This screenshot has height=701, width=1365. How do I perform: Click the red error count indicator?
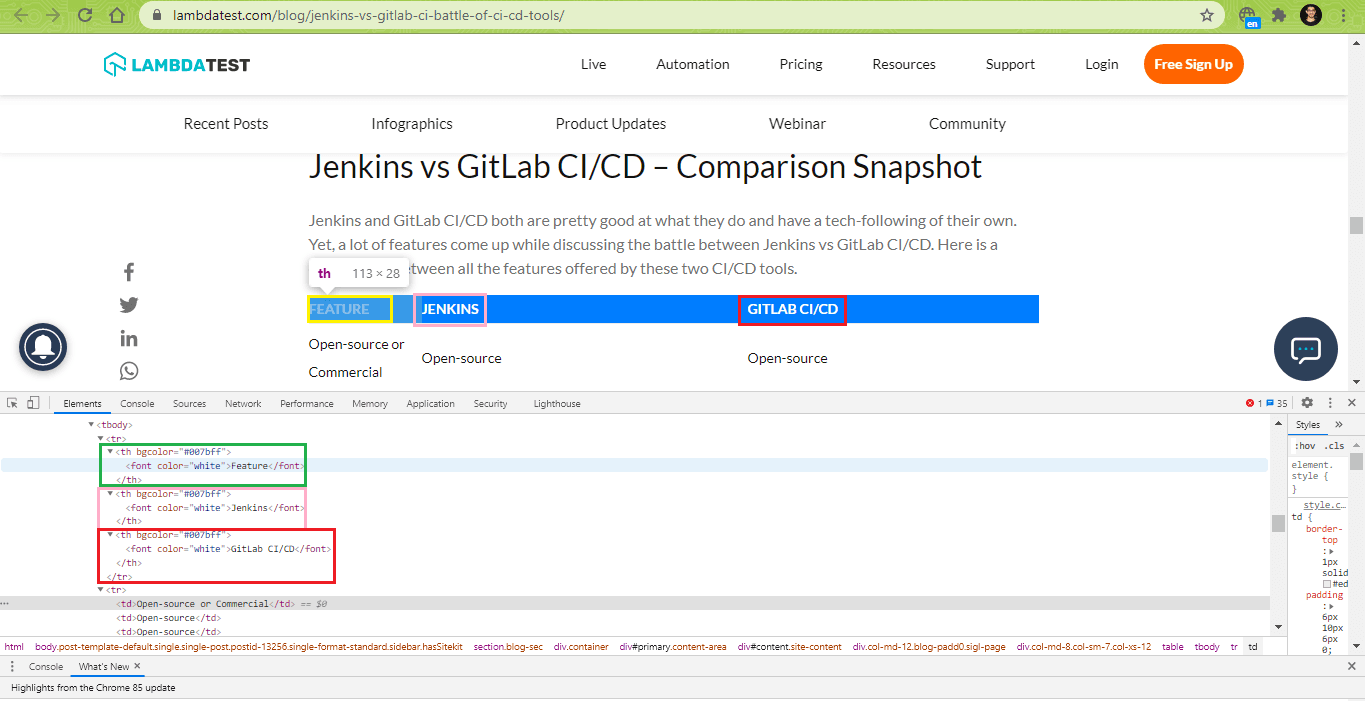click(x=1254, y=403)
